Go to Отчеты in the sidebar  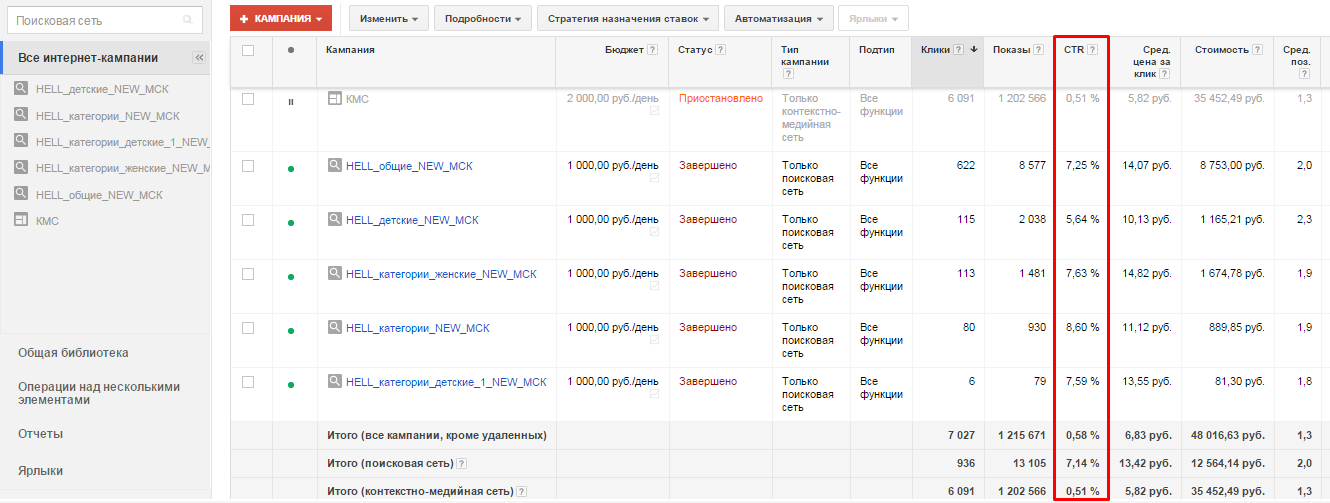coord(41,434)
